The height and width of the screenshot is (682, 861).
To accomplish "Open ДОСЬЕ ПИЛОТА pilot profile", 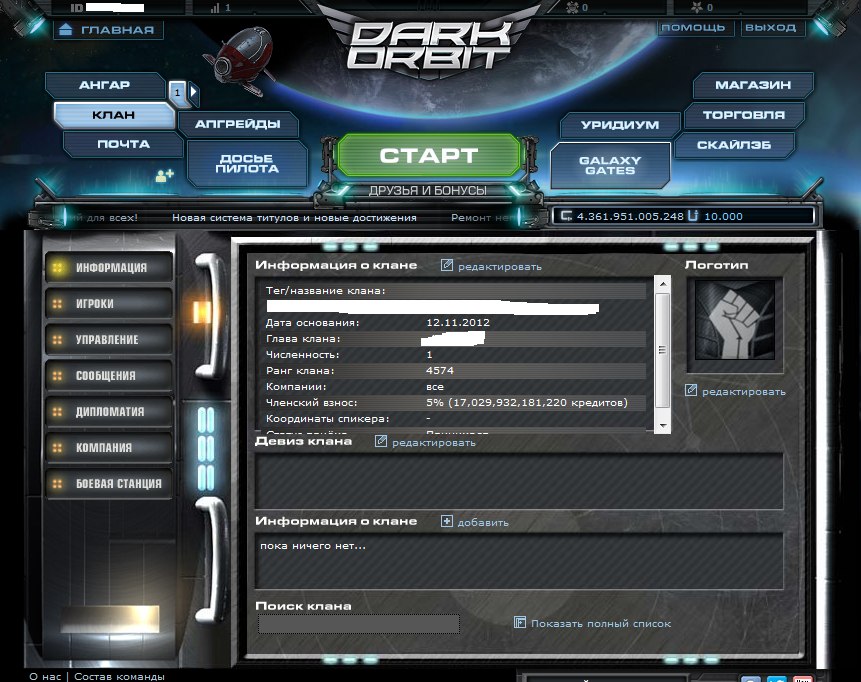I will pos(247,164).
